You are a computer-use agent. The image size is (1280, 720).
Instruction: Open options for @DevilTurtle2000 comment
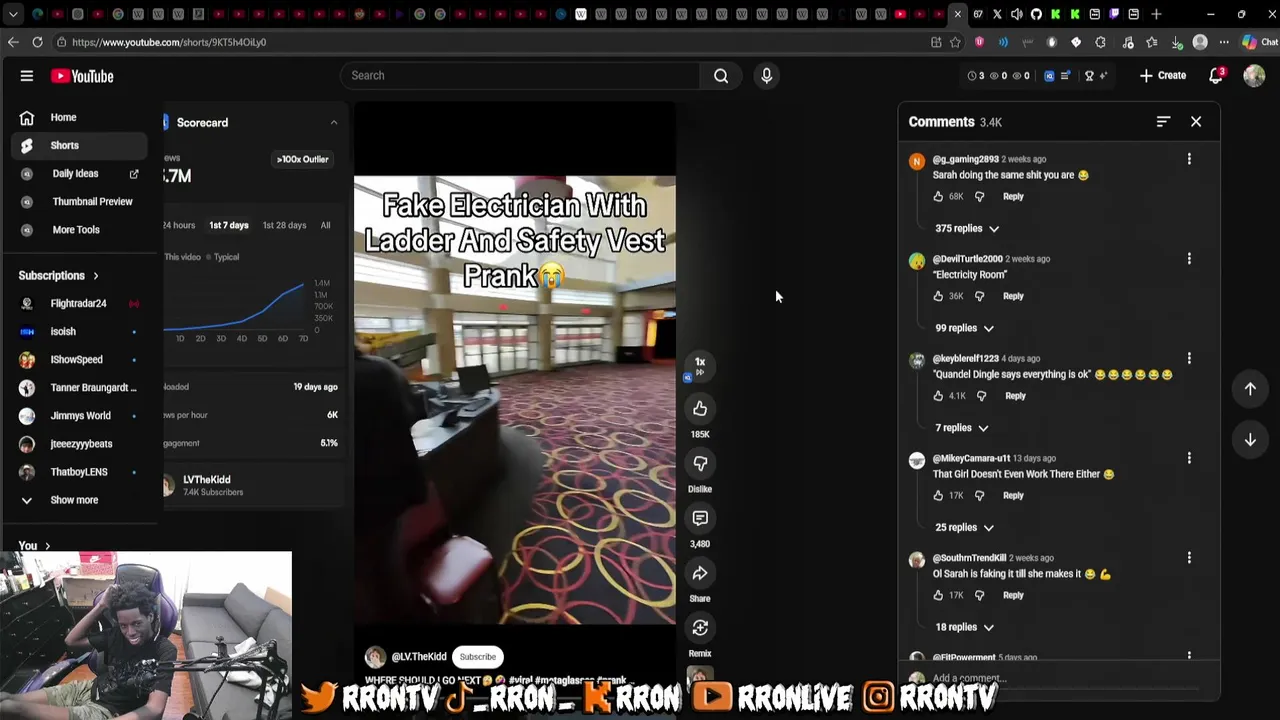(1189, 259)
